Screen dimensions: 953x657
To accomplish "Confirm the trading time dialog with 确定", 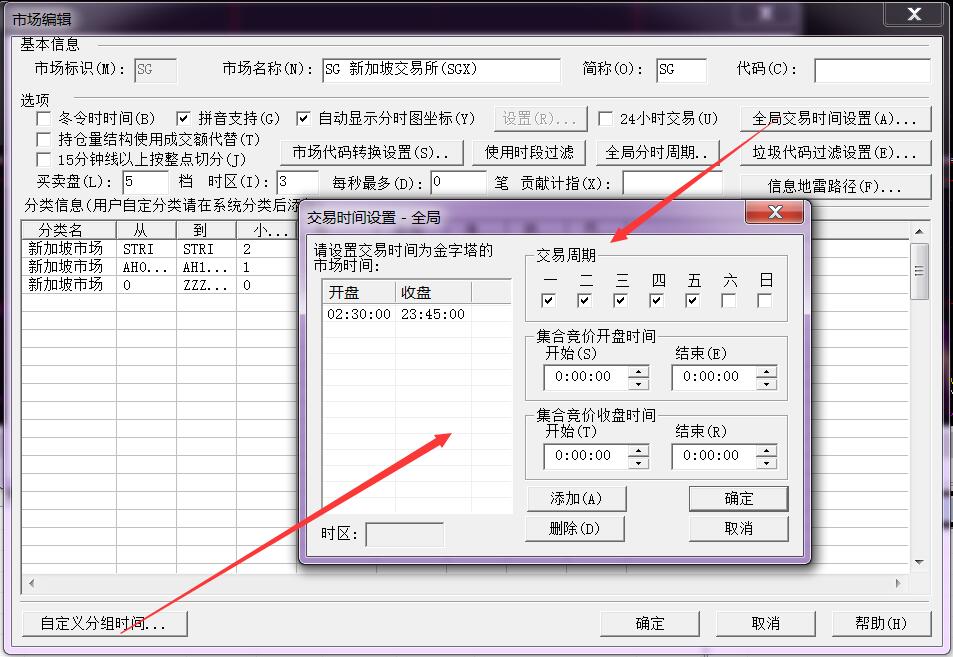I will click(x=738, y=498).
